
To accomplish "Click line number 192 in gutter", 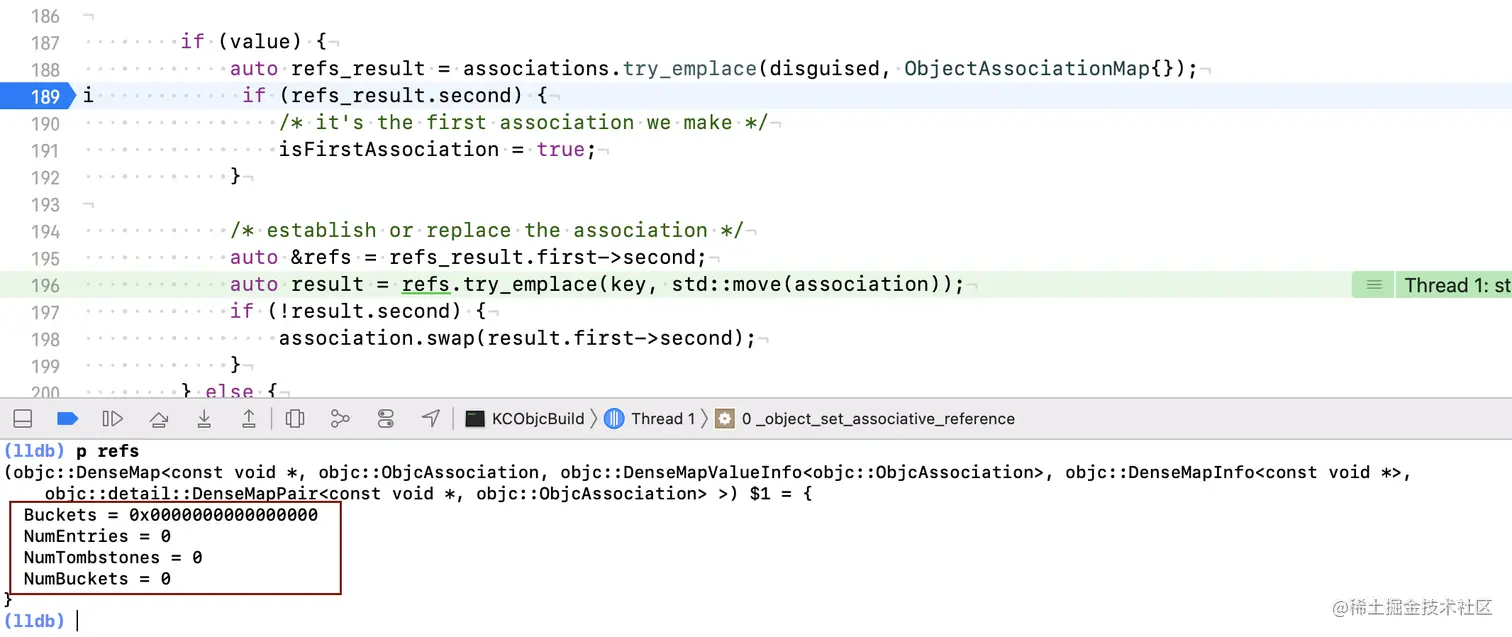I will pos(45,177).
